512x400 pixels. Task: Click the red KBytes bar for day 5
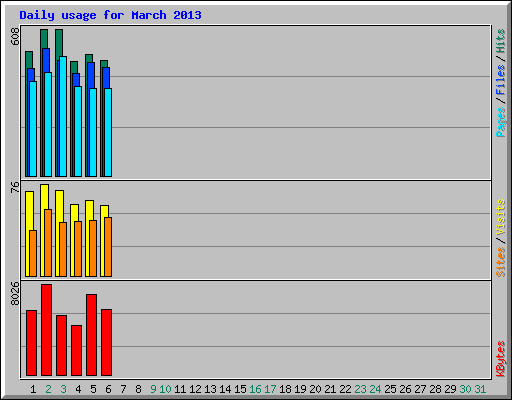coord(91,335)
